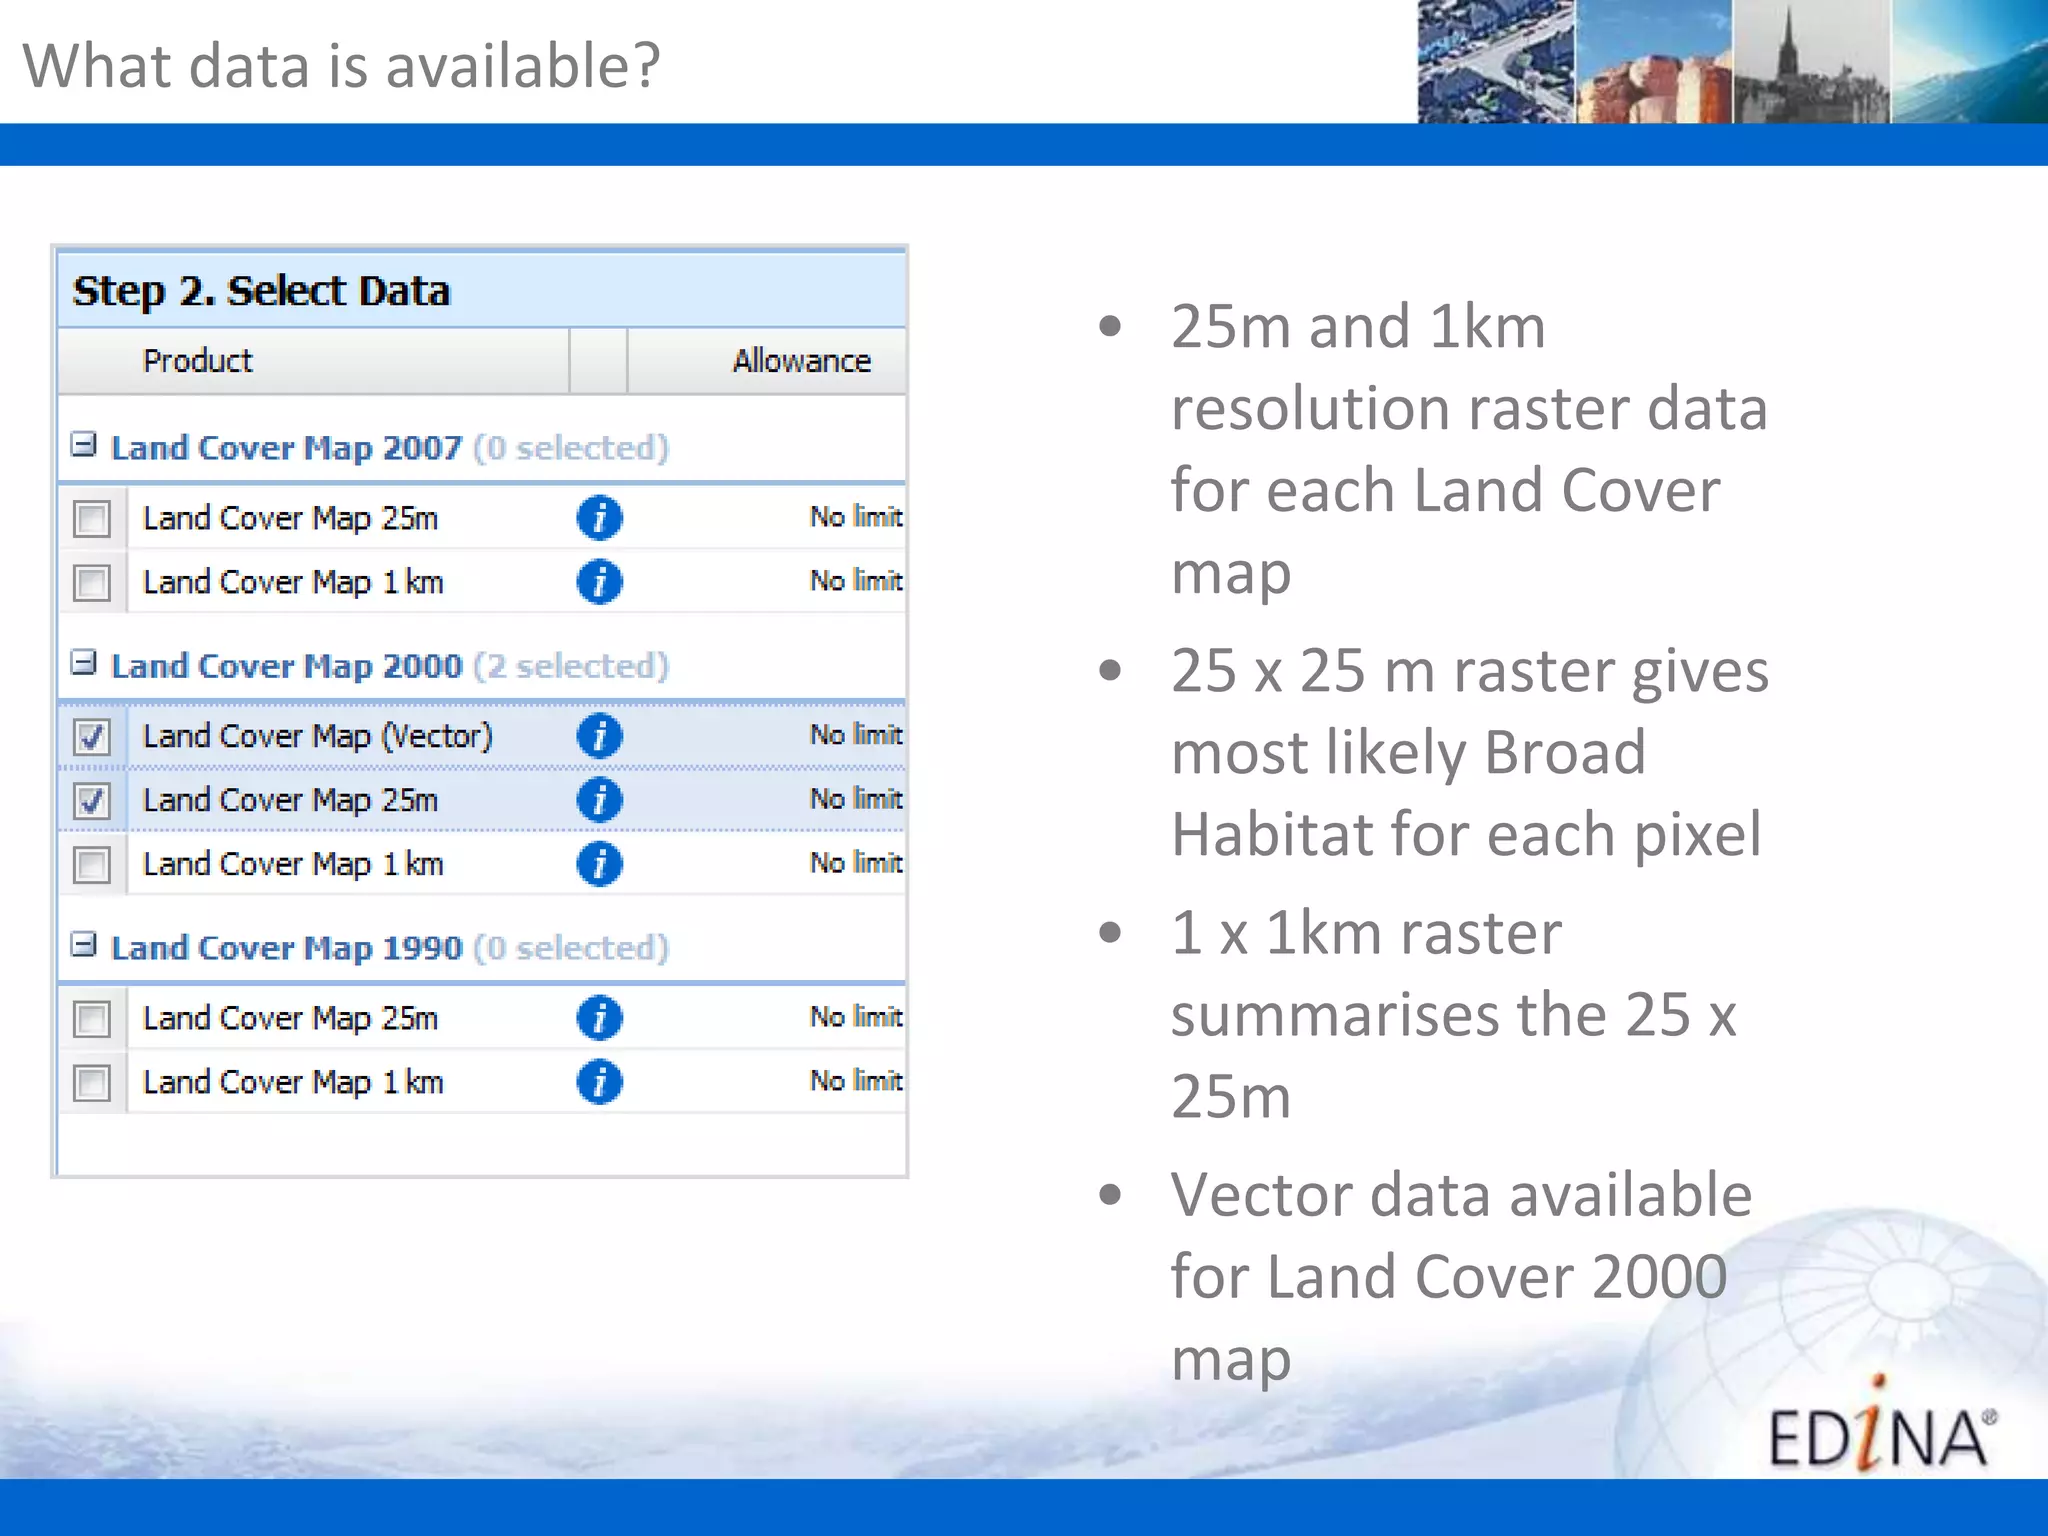Click the church spire thumbnail in header

(x=1811, y=61)
